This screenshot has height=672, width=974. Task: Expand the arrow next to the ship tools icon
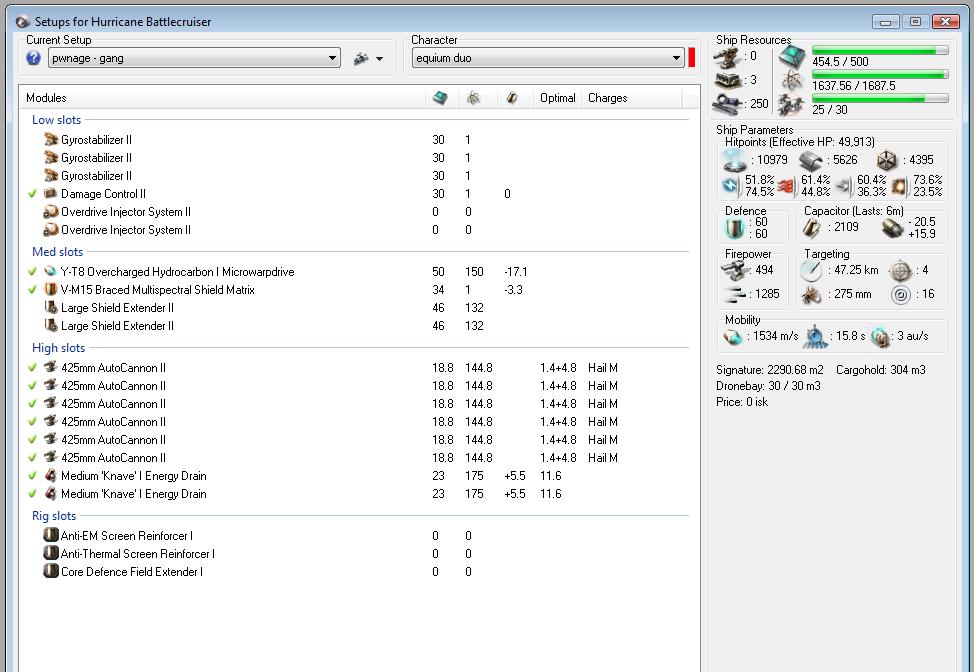(x=380, y=59)
